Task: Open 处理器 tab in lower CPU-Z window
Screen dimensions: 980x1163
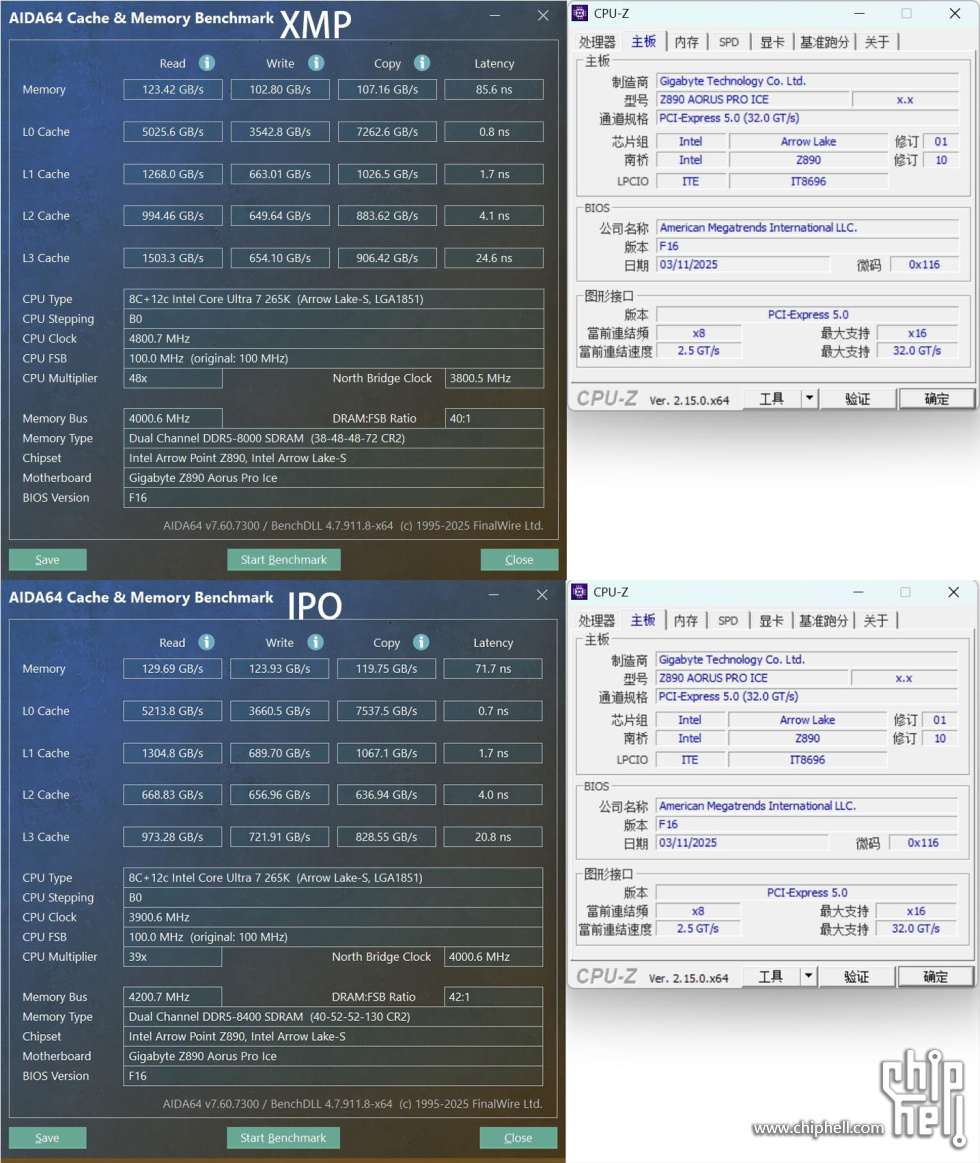Action: pos(596,621)
